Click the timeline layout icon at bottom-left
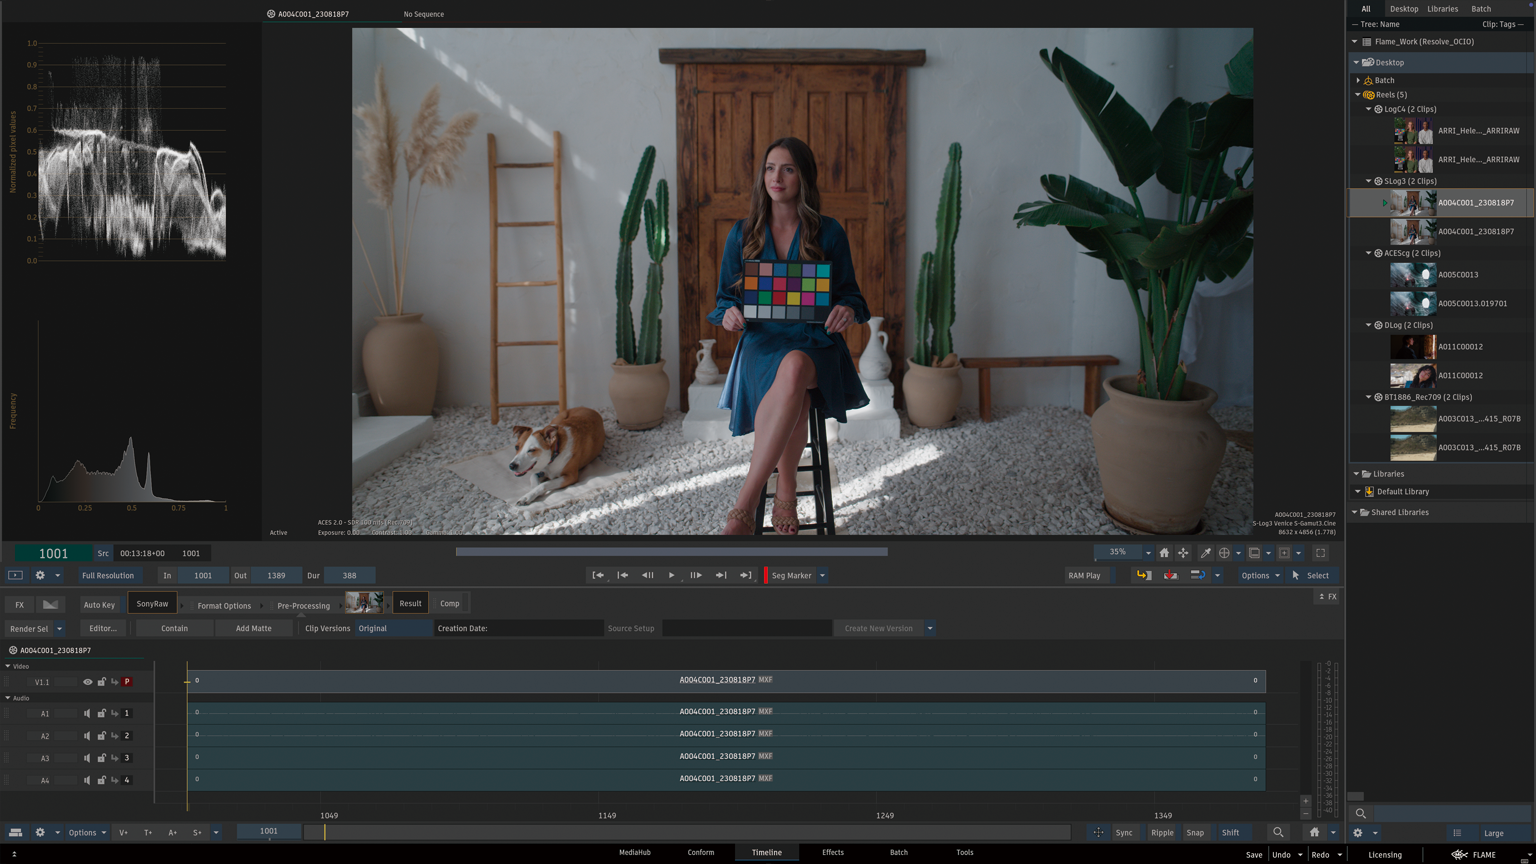Viewport: 1536px width, 864px height. click(15, 832)
